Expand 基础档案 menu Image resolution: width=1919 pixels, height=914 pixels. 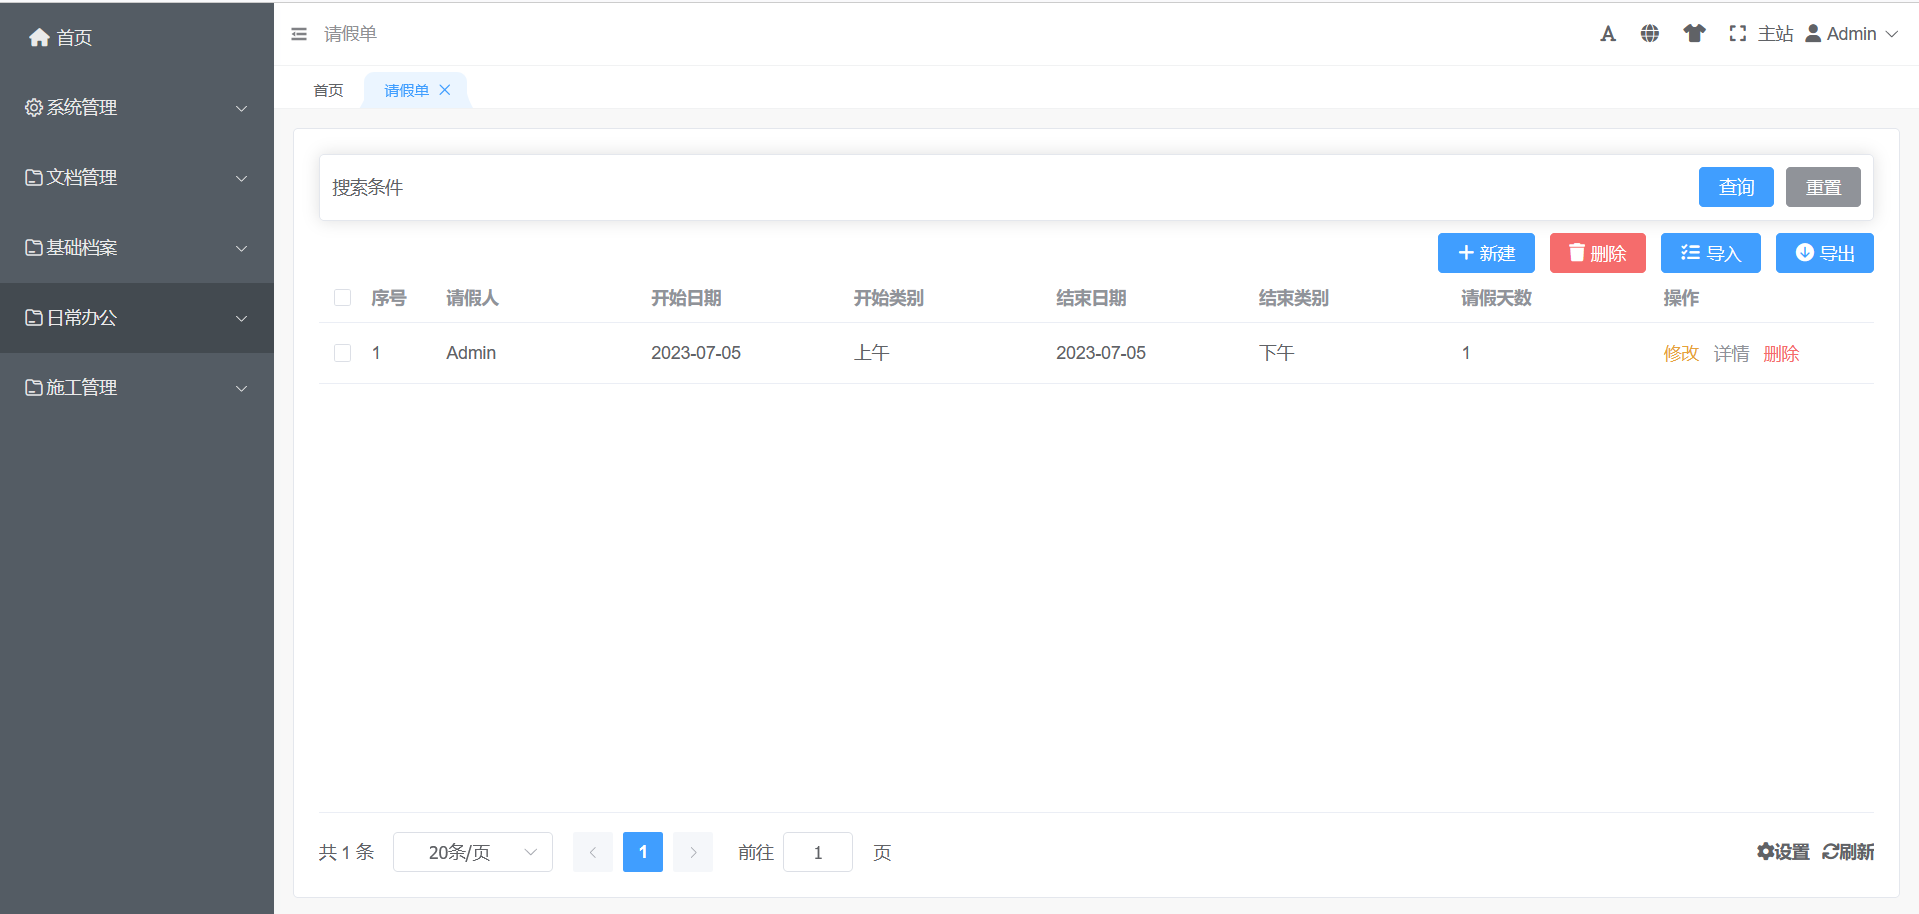pyautogui.click(x=137, y=247)
